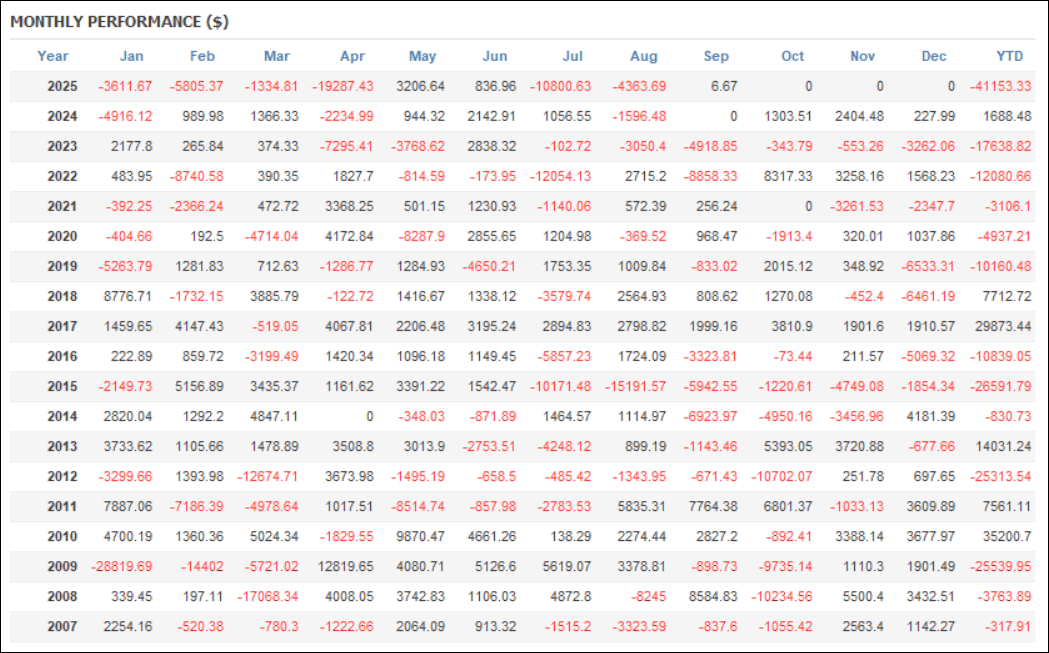
Task: Sort by the Jan column header
Action: tap(131, 56)
